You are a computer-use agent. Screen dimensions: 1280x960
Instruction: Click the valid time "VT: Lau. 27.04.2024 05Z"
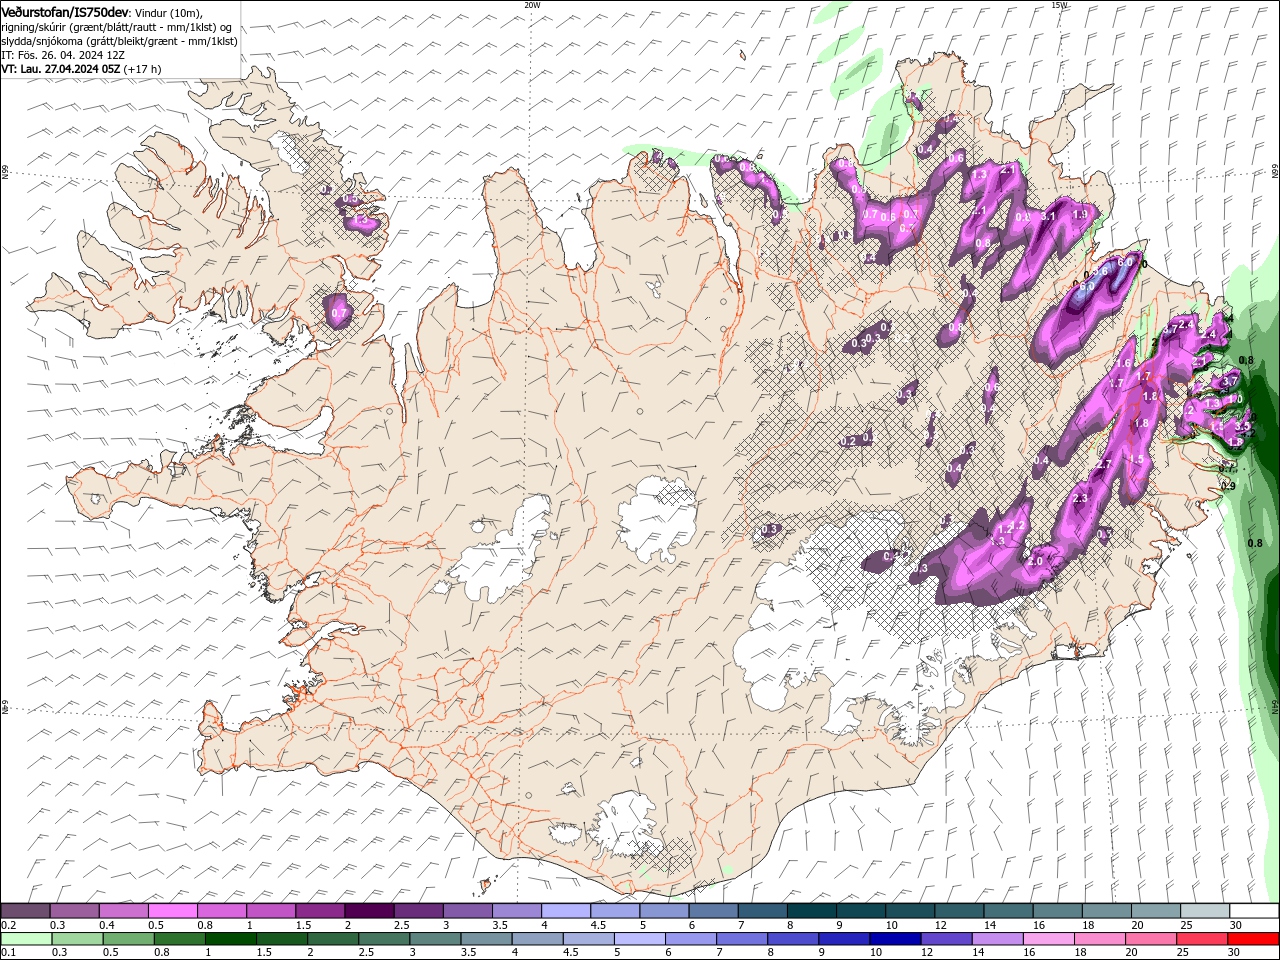pos(61,69)
